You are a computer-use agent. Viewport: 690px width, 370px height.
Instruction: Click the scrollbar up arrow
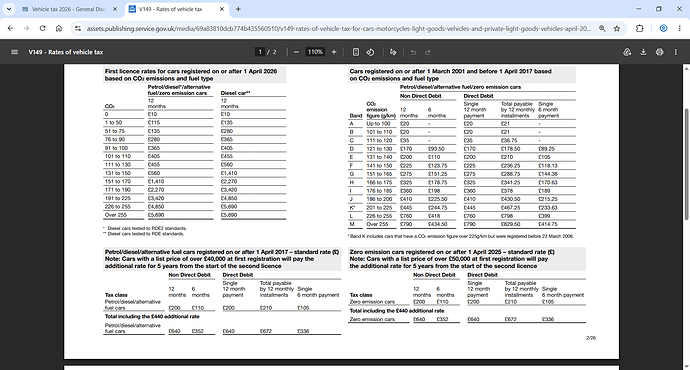[x=686, y=68]
